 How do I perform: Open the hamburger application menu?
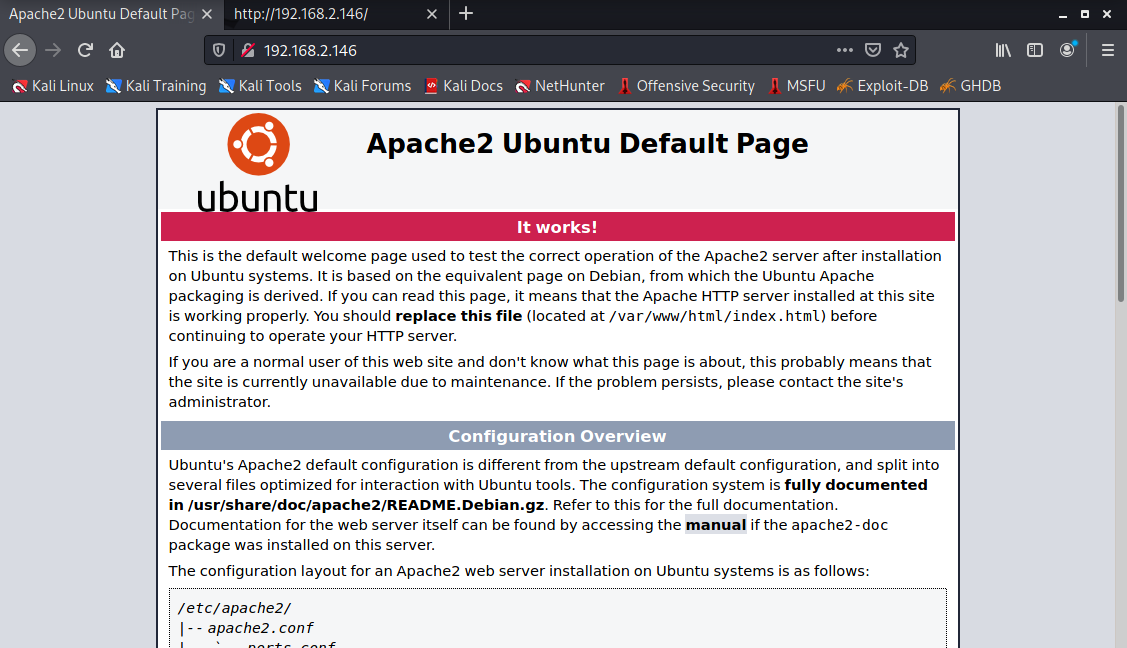click(x=1108, y=50)
